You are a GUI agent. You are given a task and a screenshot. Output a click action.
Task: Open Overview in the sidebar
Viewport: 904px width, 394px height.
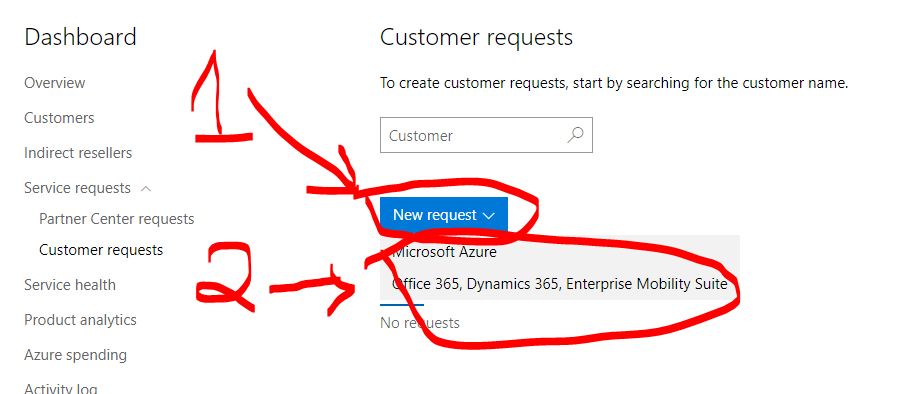55,82
